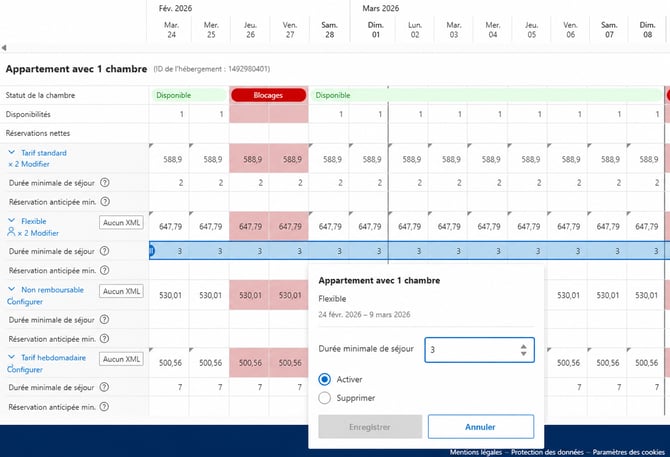The image size is (670, 457).
Task: Click Aucun XML button for Flexible
Action: 121,223
